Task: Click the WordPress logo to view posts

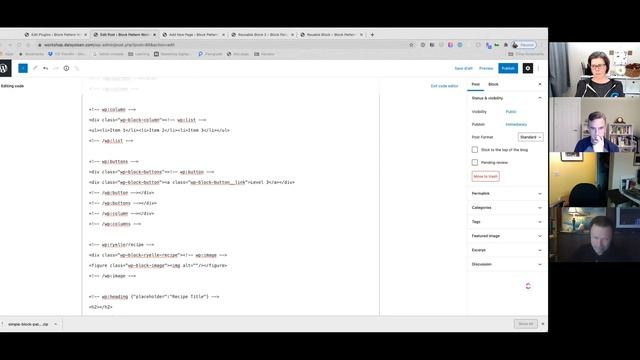Action: point(4,68)
